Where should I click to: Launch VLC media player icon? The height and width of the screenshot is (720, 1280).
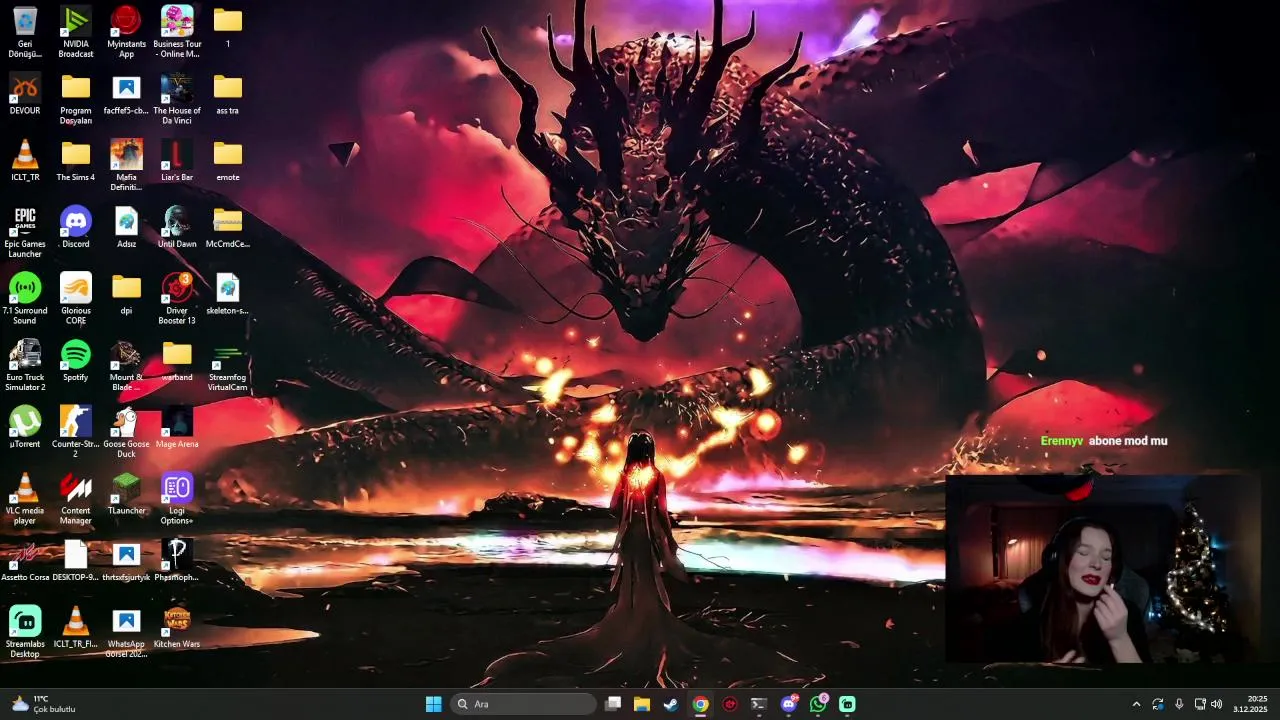[x=25, y=499]
